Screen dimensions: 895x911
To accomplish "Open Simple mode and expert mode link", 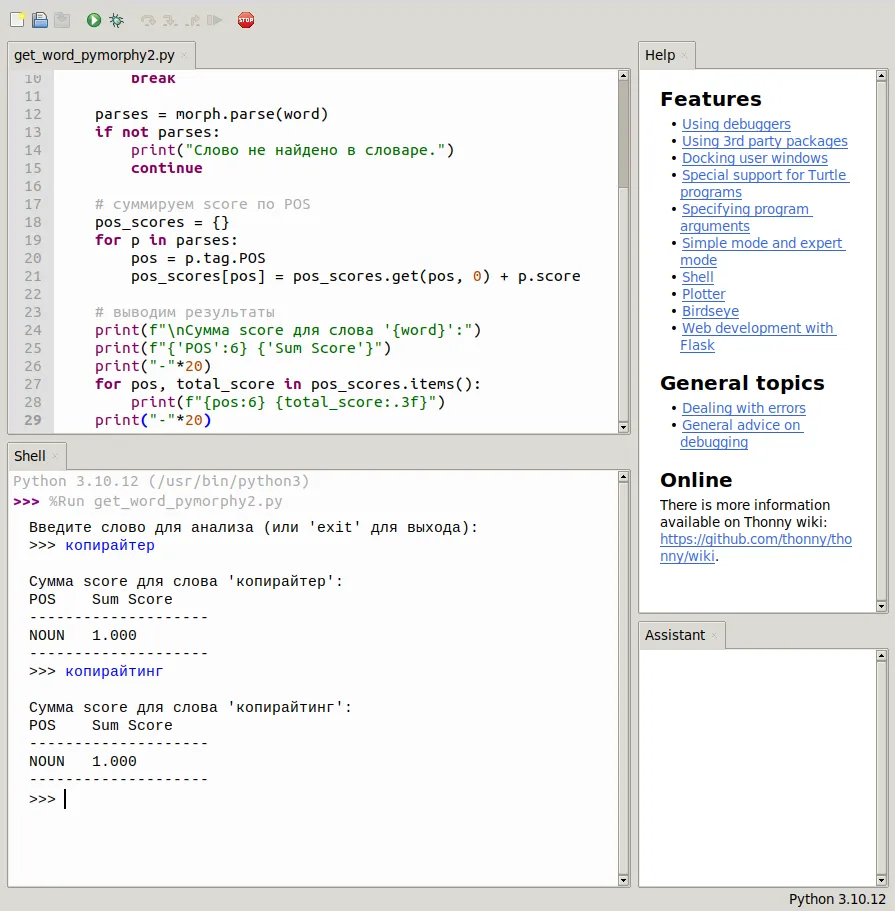I will pos(762,252).
